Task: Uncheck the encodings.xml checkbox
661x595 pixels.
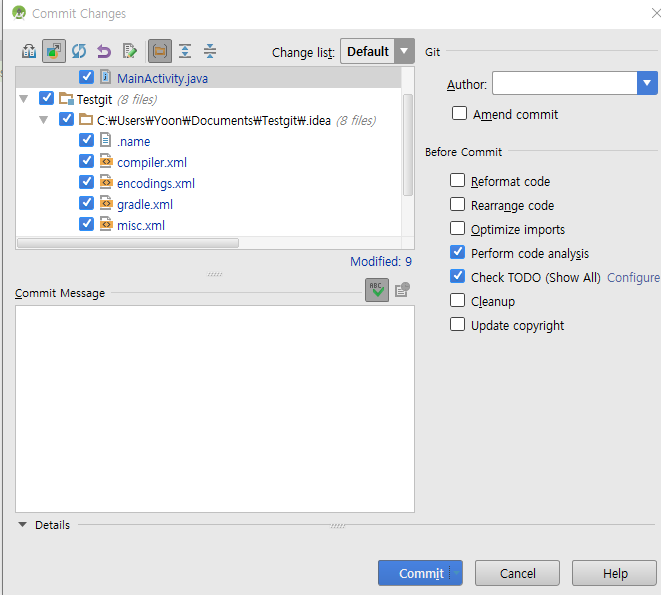Action: tap(86, 182)
